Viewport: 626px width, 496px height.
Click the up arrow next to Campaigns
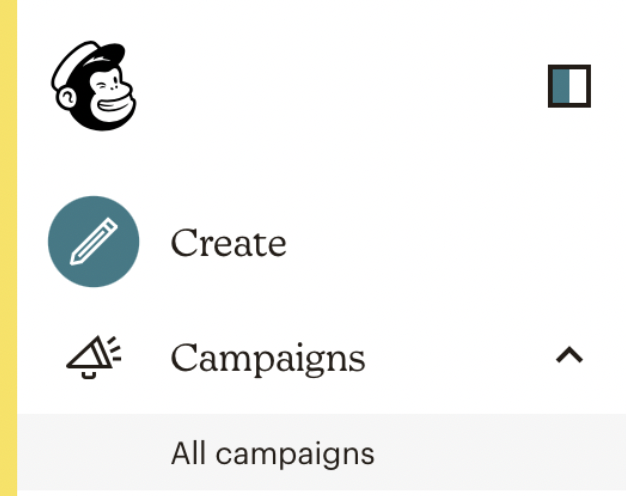(569, 355)
